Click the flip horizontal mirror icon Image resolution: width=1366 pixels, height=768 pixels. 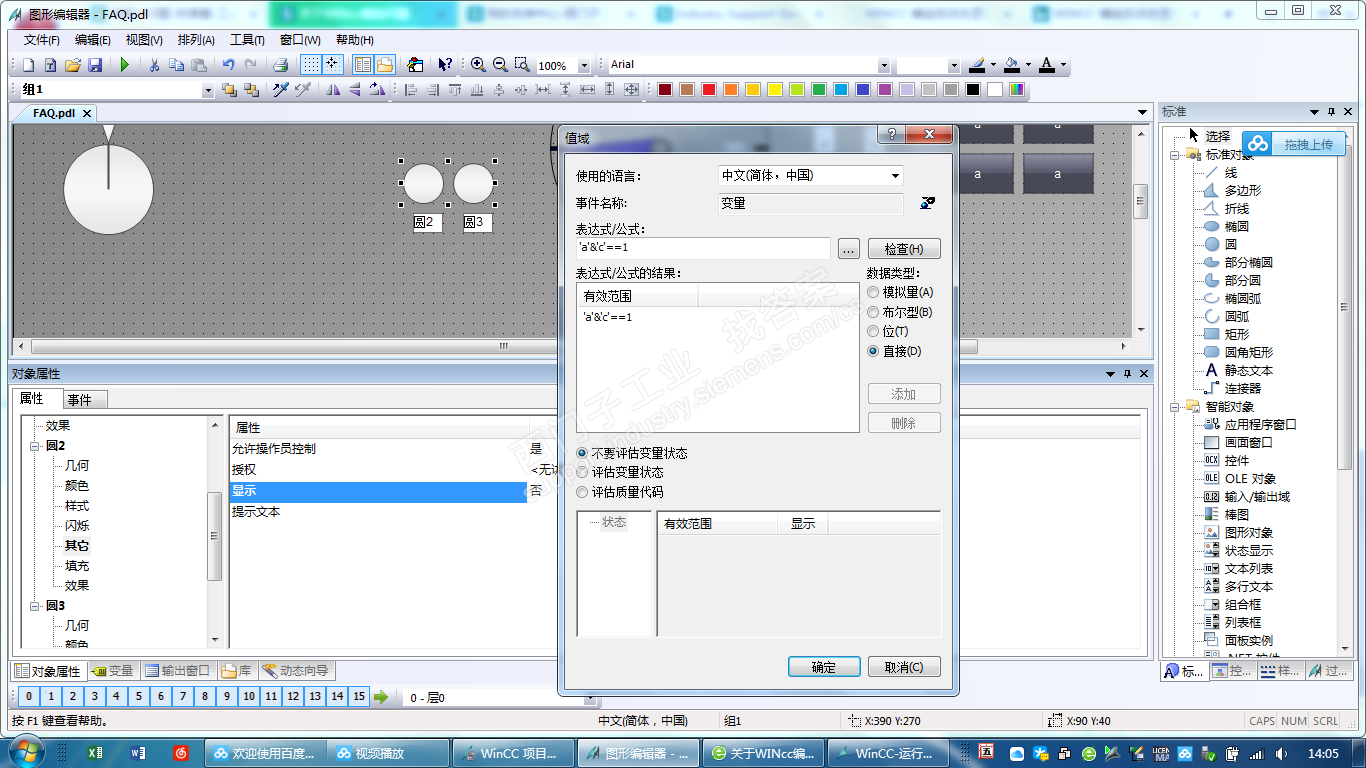[x=333, y=90]
